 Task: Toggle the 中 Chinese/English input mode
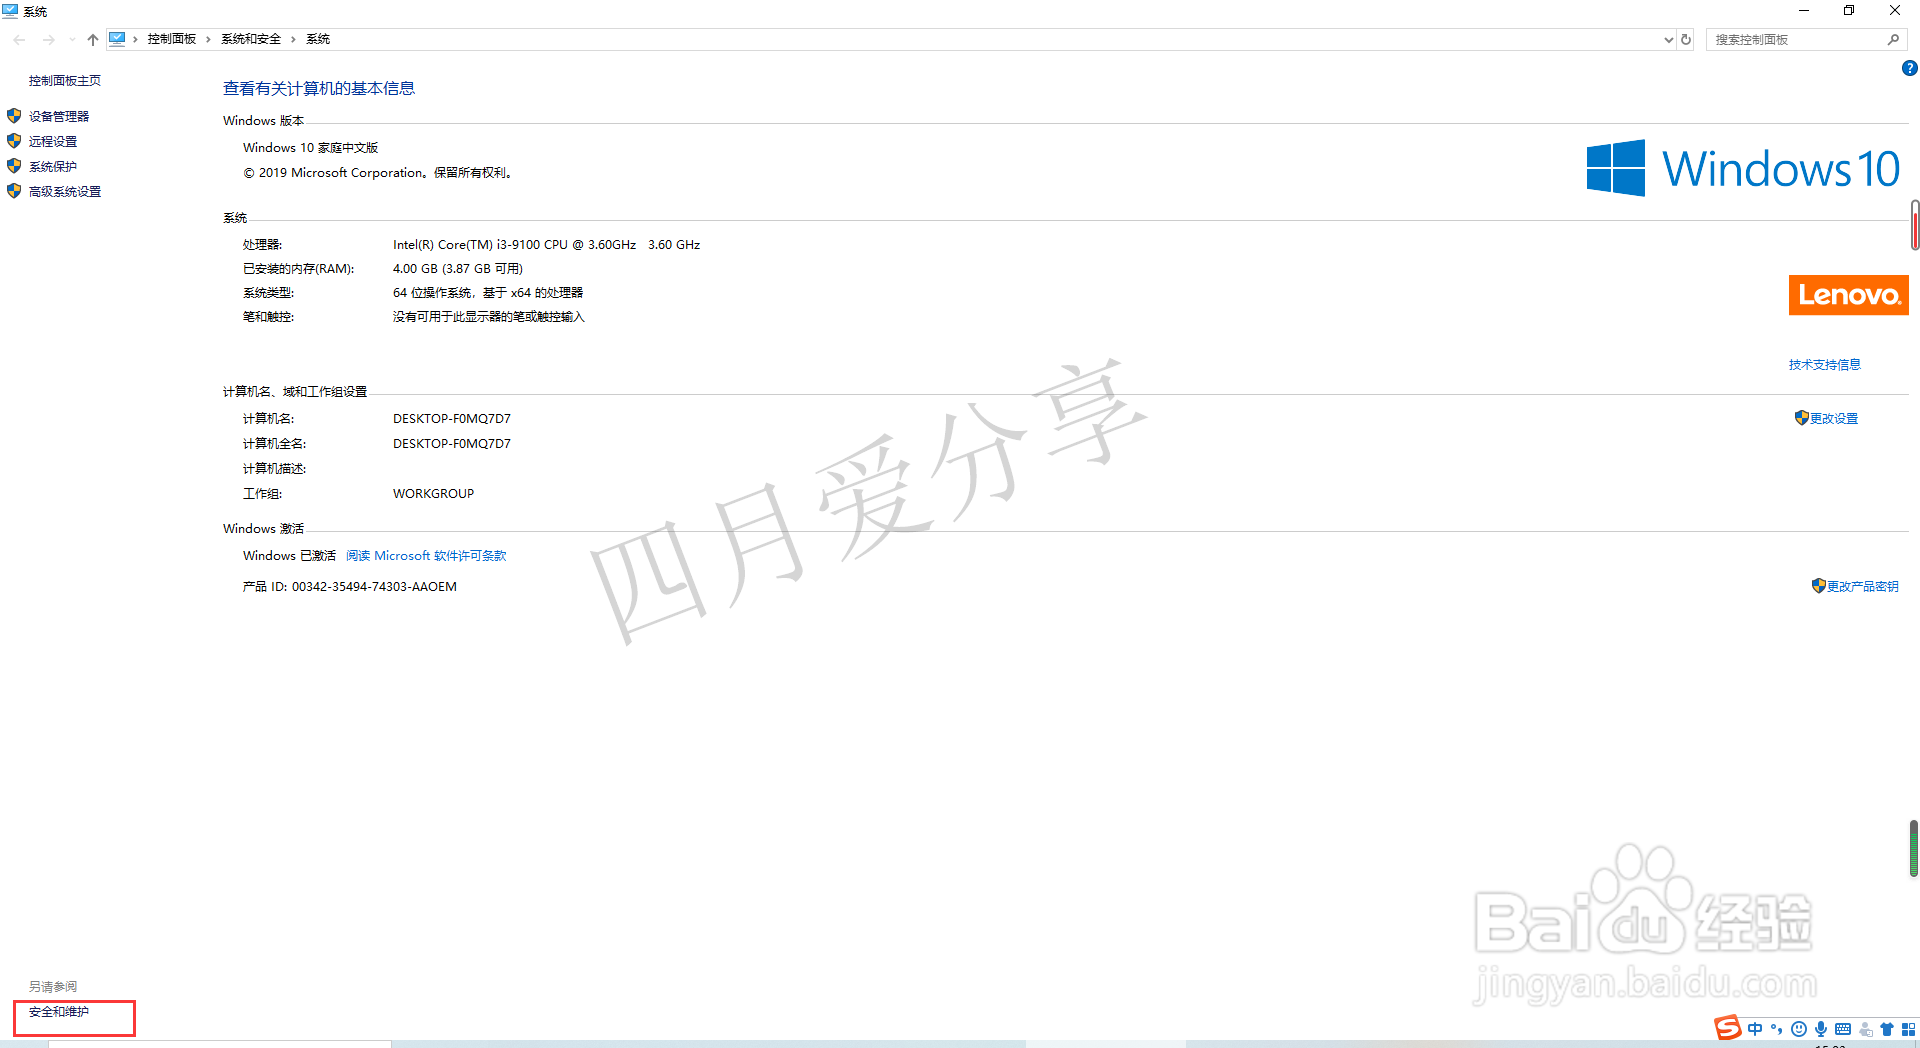1755,1029
